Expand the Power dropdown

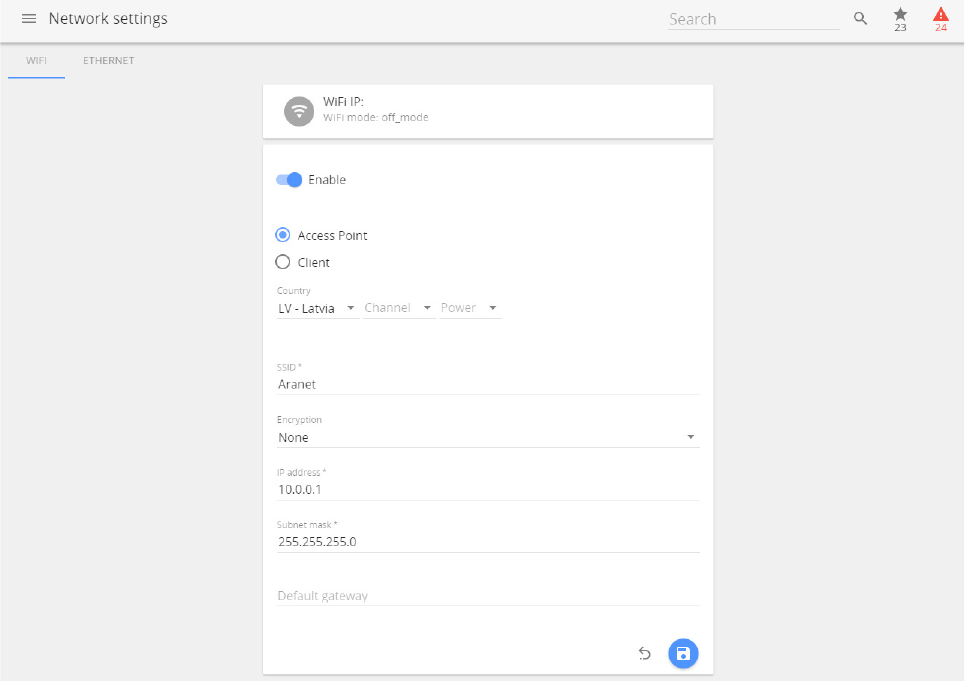(470, 308)
